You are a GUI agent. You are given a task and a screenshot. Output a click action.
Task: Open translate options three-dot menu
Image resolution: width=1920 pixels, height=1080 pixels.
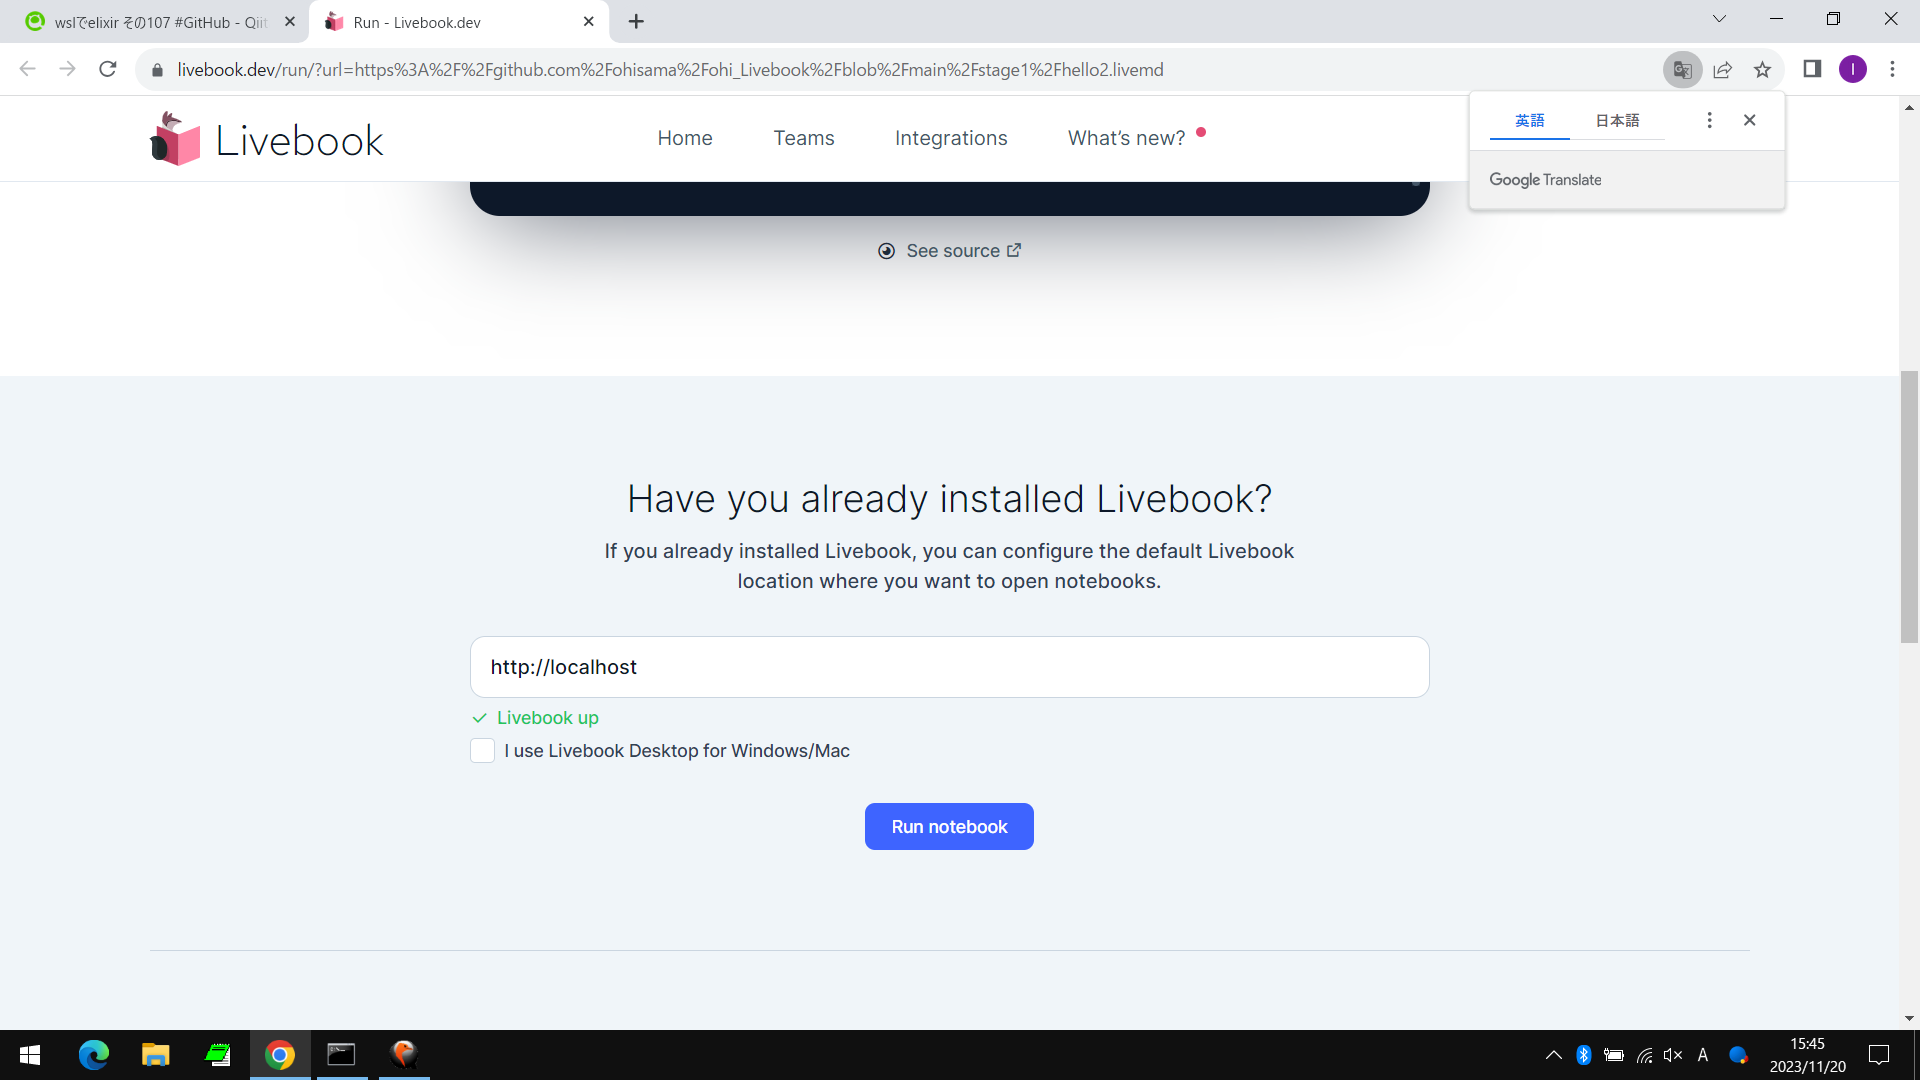point(1709,120)
